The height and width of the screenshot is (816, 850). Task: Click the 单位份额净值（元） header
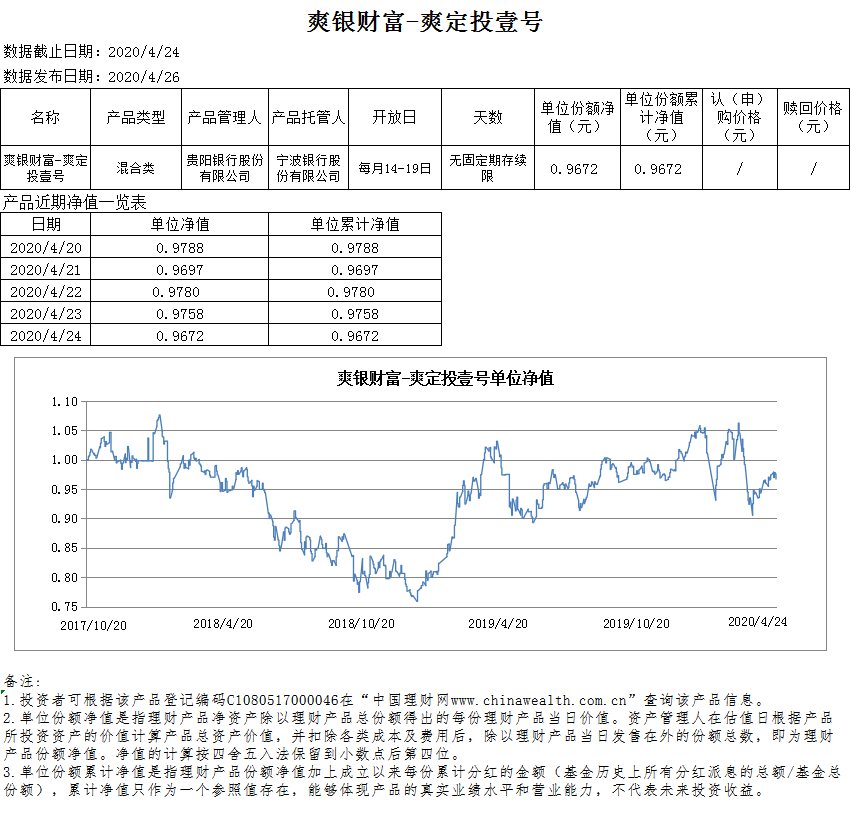(x=577, y=117)
